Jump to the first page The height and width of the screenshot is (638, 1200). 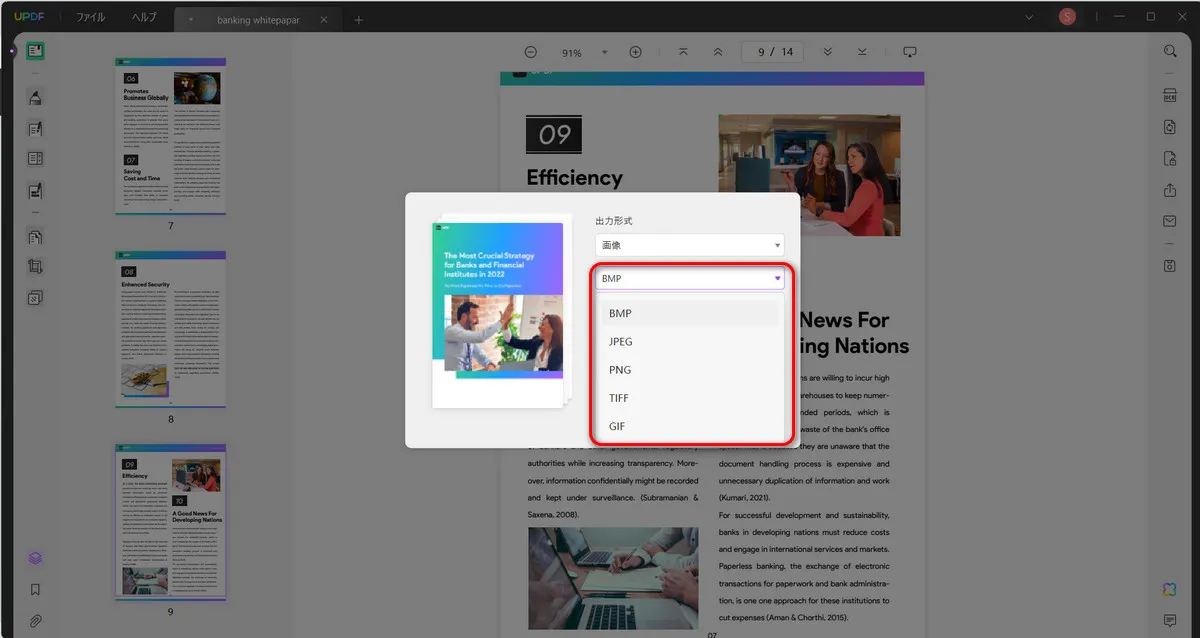coord(683,52)
